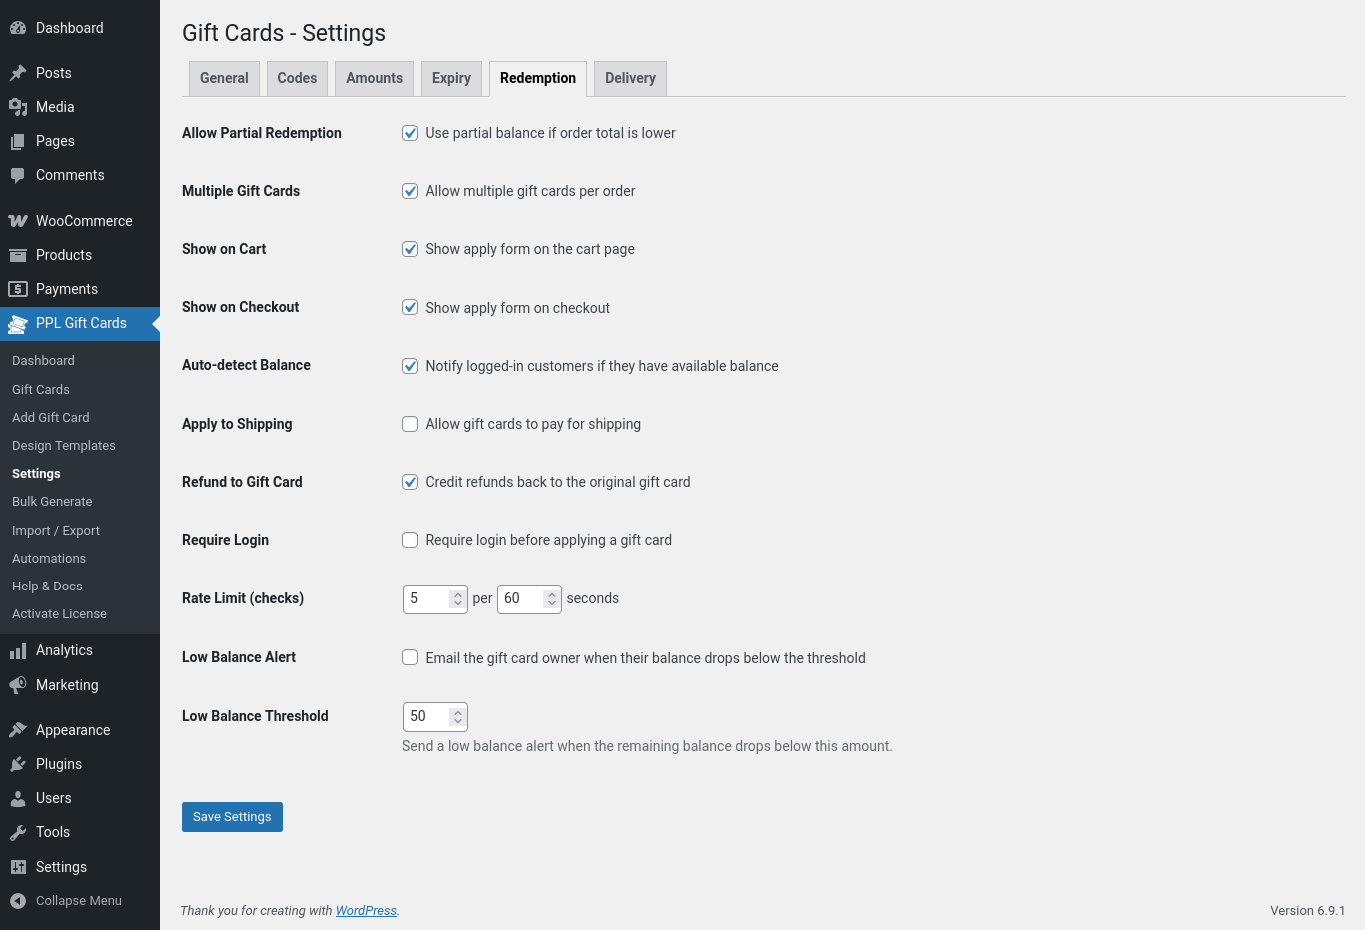Viewport: 1365px width, 930px height.
Task: Enable the Low Balance Alert checkbox
Action: tap(410, 657)
